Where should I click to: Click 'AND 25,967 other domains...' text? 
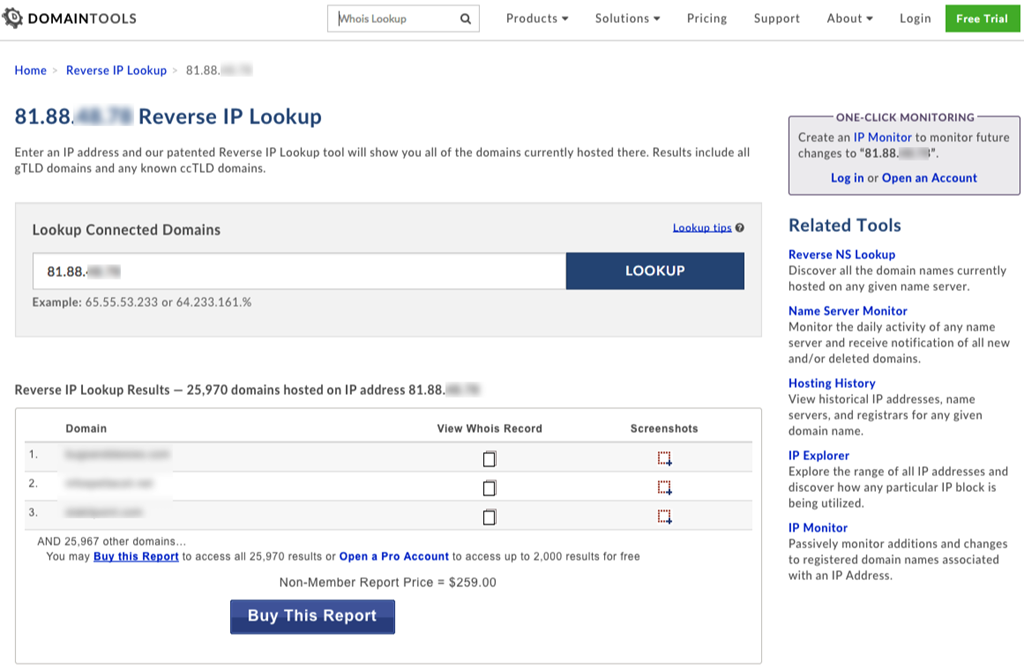(x=112, y=542)
